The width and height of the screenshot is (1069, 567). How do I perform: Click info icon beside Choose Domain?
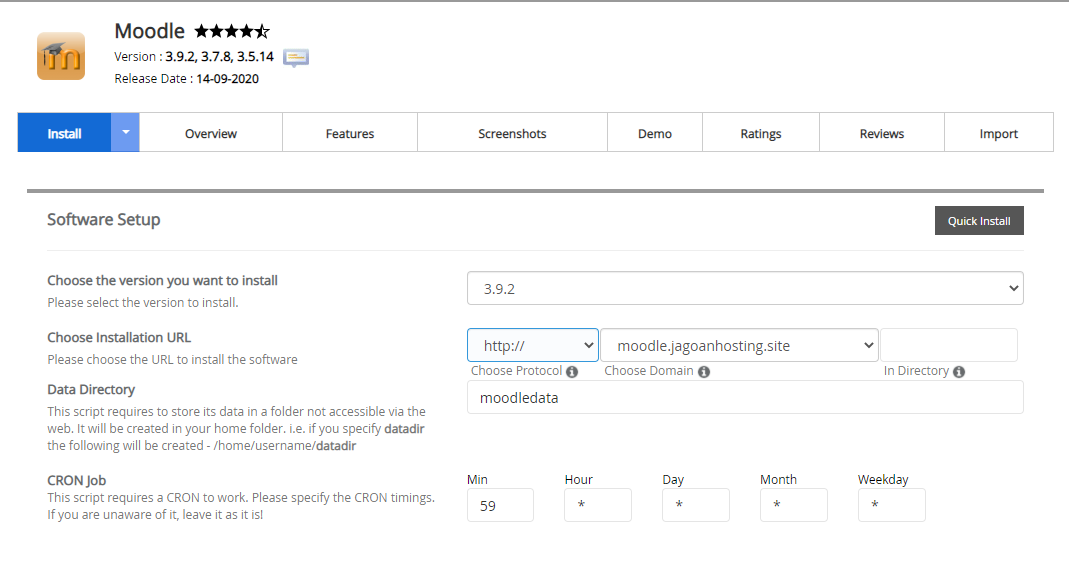point(704,371)
